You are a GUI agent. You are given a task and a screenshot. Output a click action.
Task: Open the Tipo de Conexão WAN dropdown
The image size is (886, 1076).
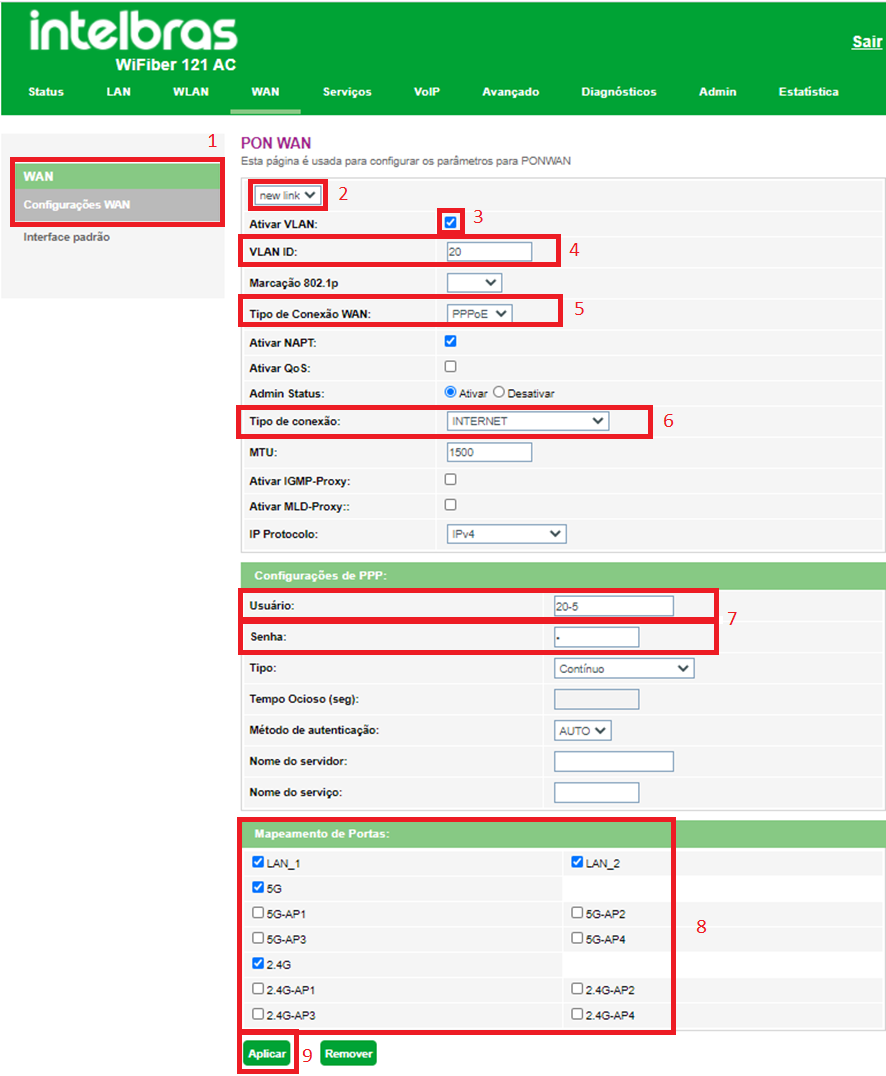[x=479, y=314]
